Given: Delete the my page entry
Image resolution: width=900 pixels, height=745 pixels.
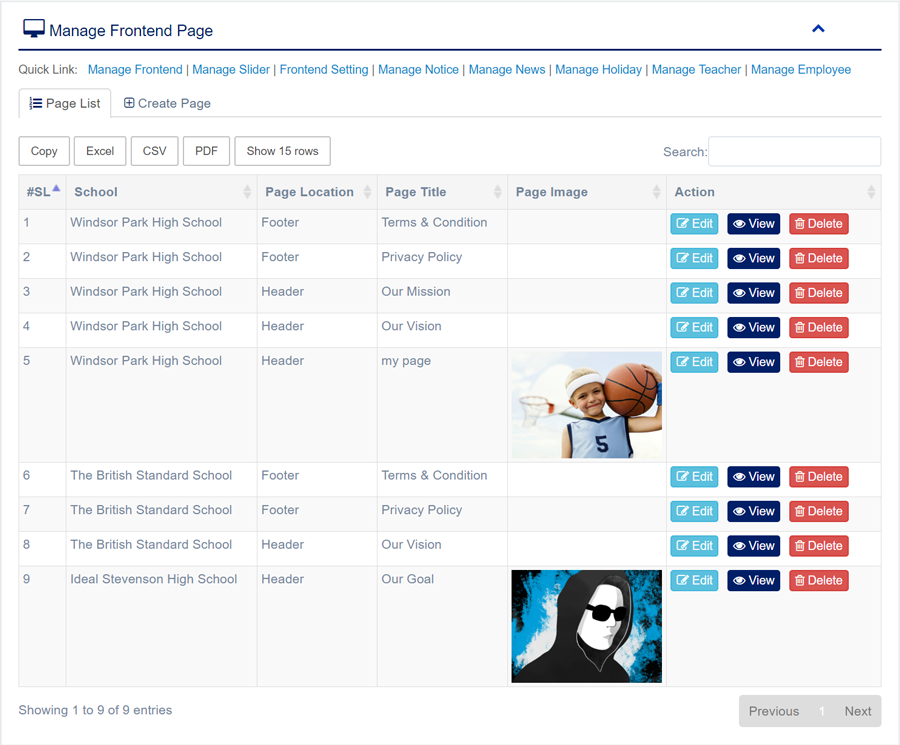Looking at the screenshot, I should [x=818, y=362].
